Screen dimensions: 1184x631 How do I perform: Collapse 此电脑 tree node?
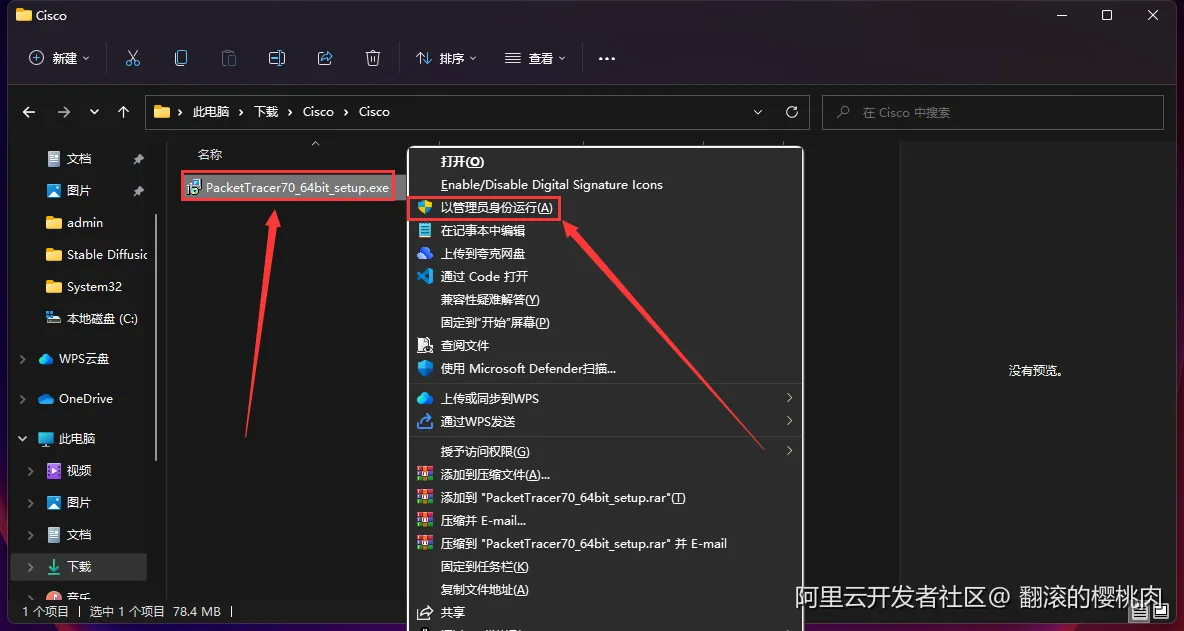[x=23, y=439]
